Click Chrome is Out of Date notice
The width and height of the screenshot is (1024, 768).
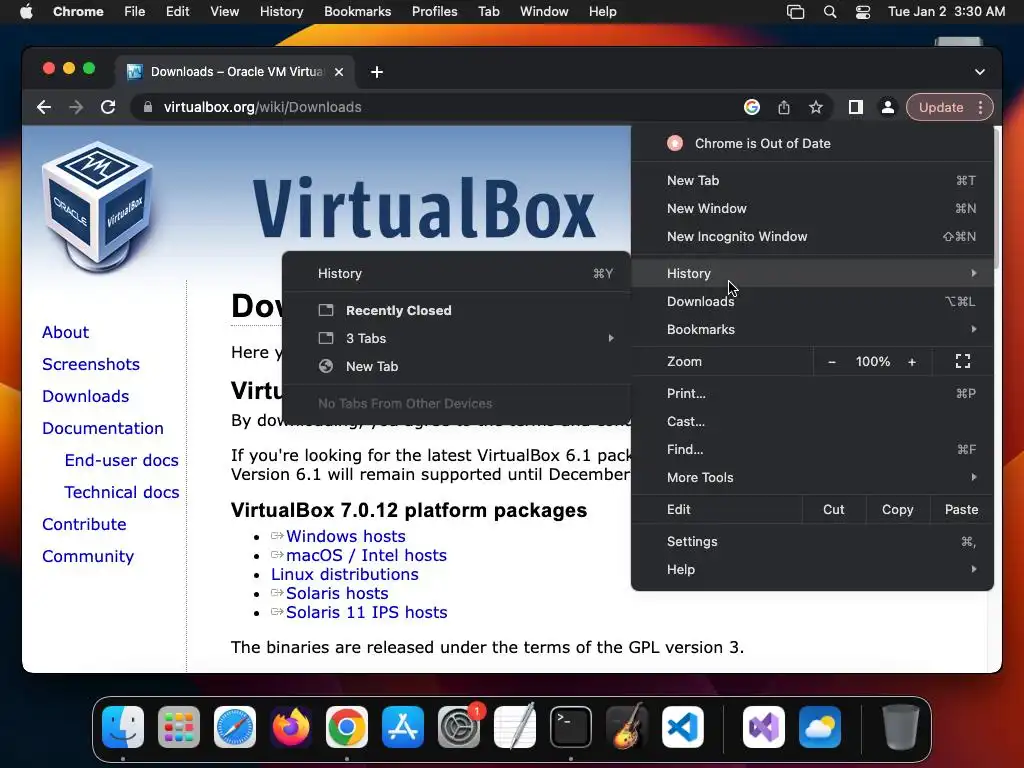tap(812, 144)
